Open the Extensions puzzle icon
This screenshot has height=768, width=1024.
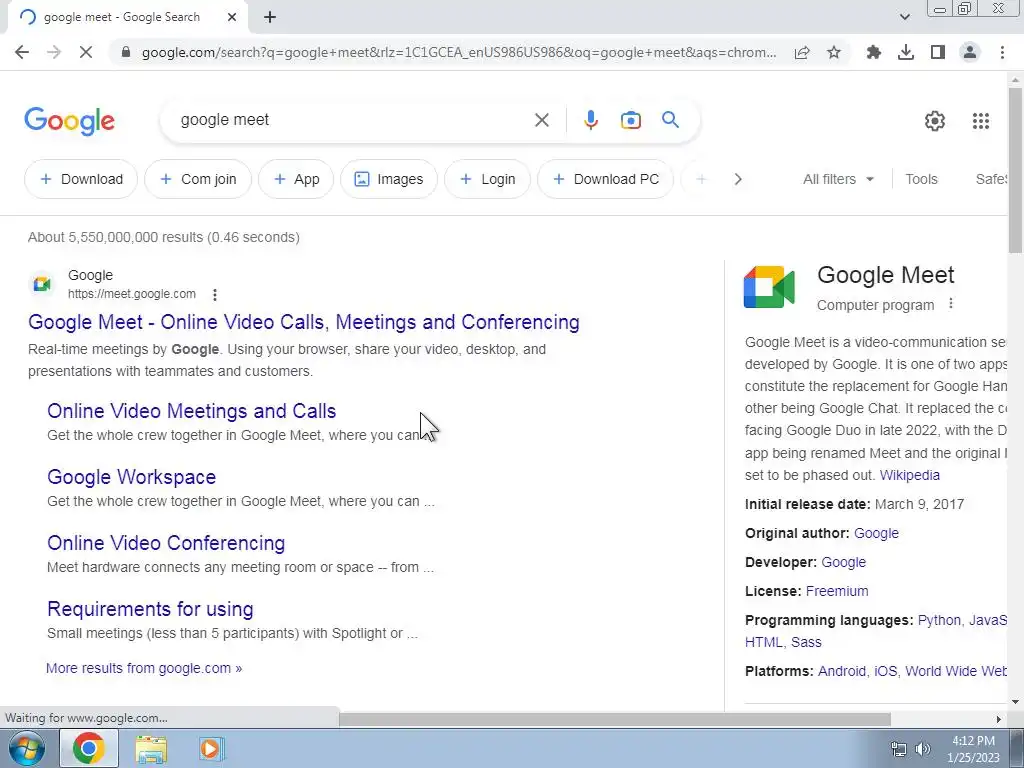pos(874,52)
